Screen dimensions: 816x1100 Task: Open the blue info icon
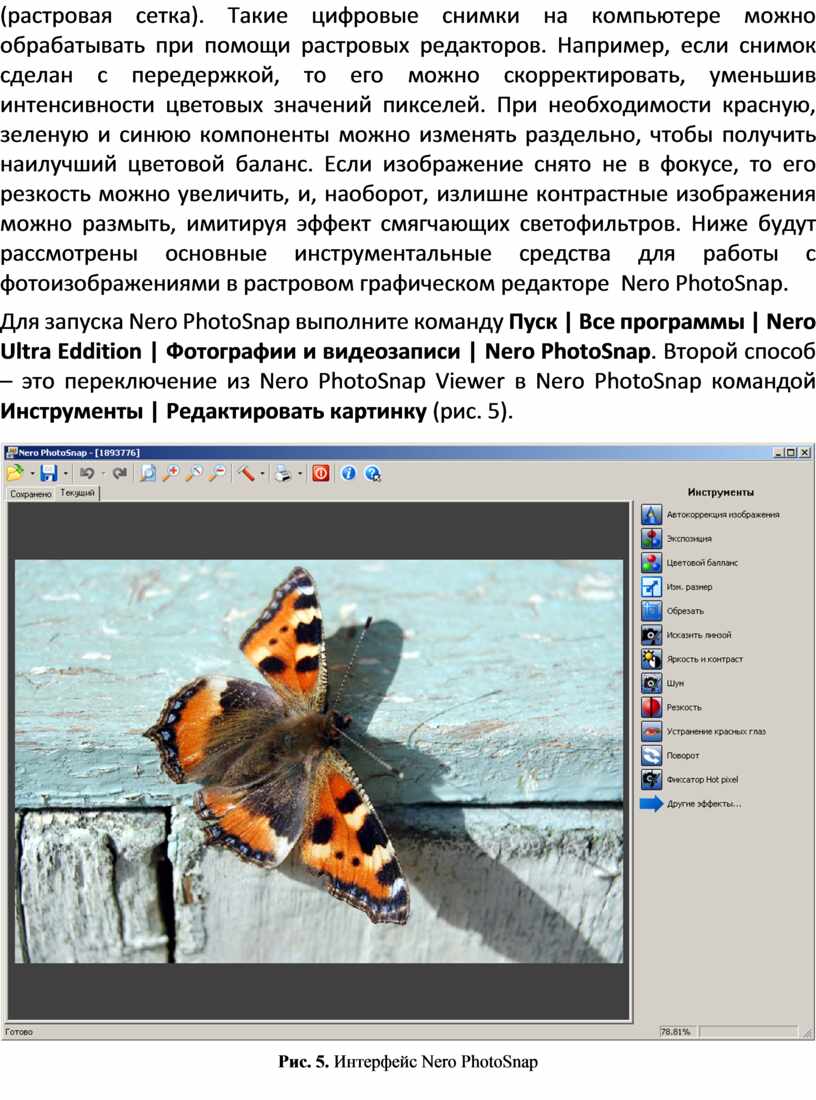pos(348,473)
